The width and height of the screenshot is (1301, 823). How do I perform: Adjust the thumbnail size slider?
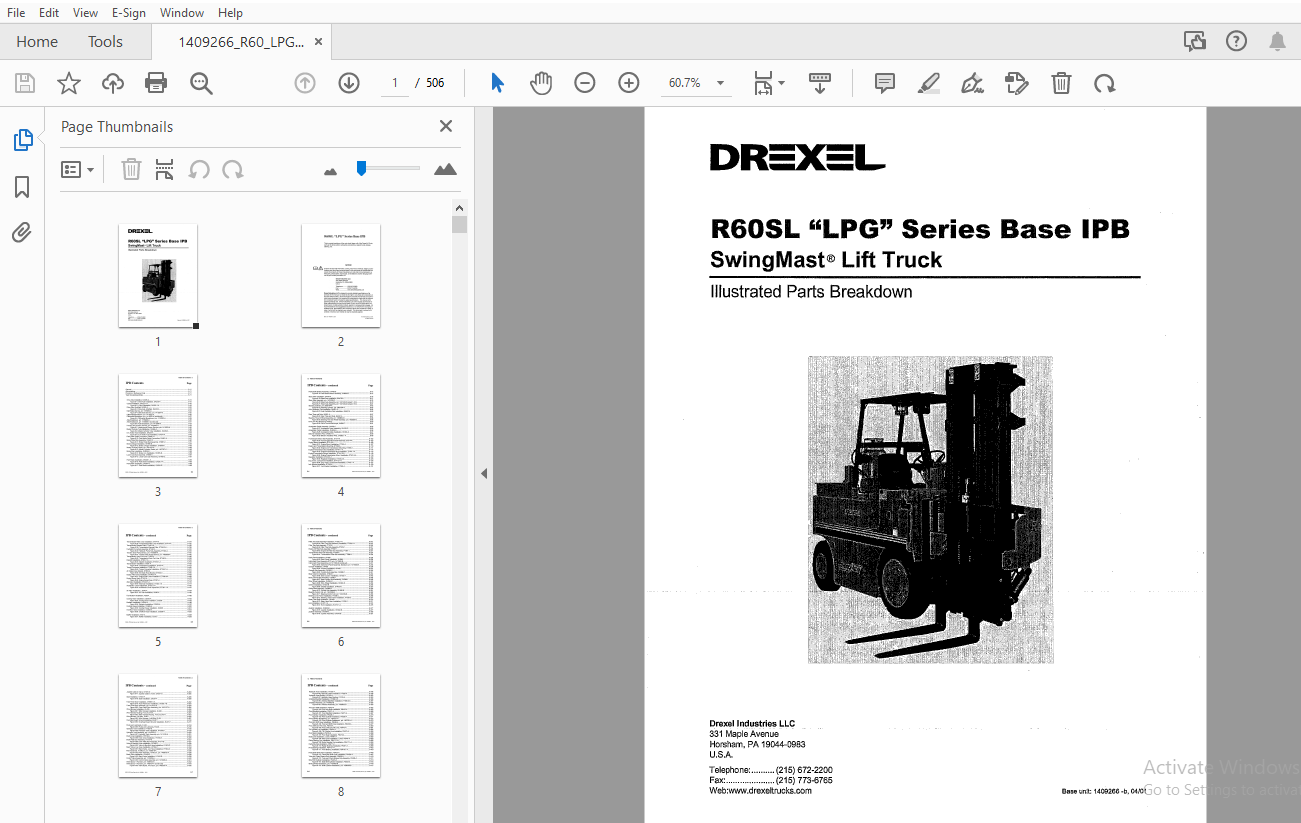click(361, 168)
